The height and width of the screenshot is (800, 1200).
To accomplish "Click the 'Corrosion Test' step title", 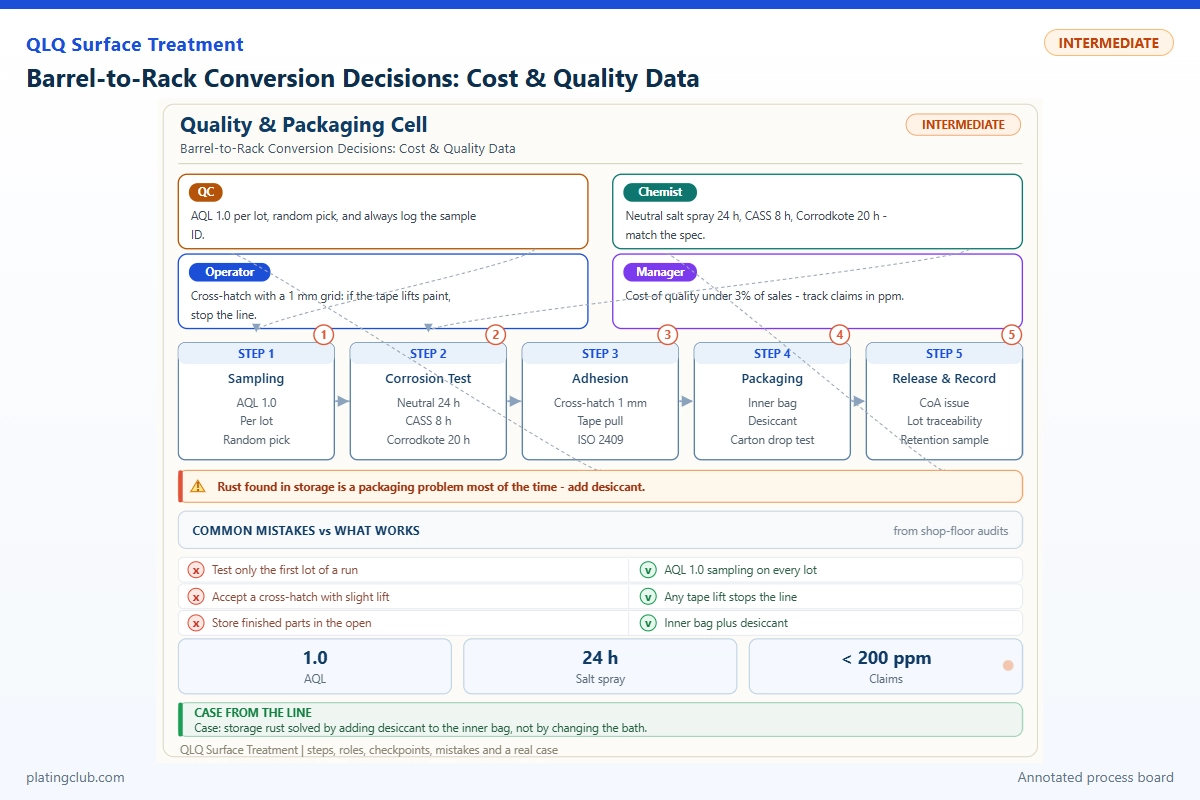I will (x=428, y=379).
